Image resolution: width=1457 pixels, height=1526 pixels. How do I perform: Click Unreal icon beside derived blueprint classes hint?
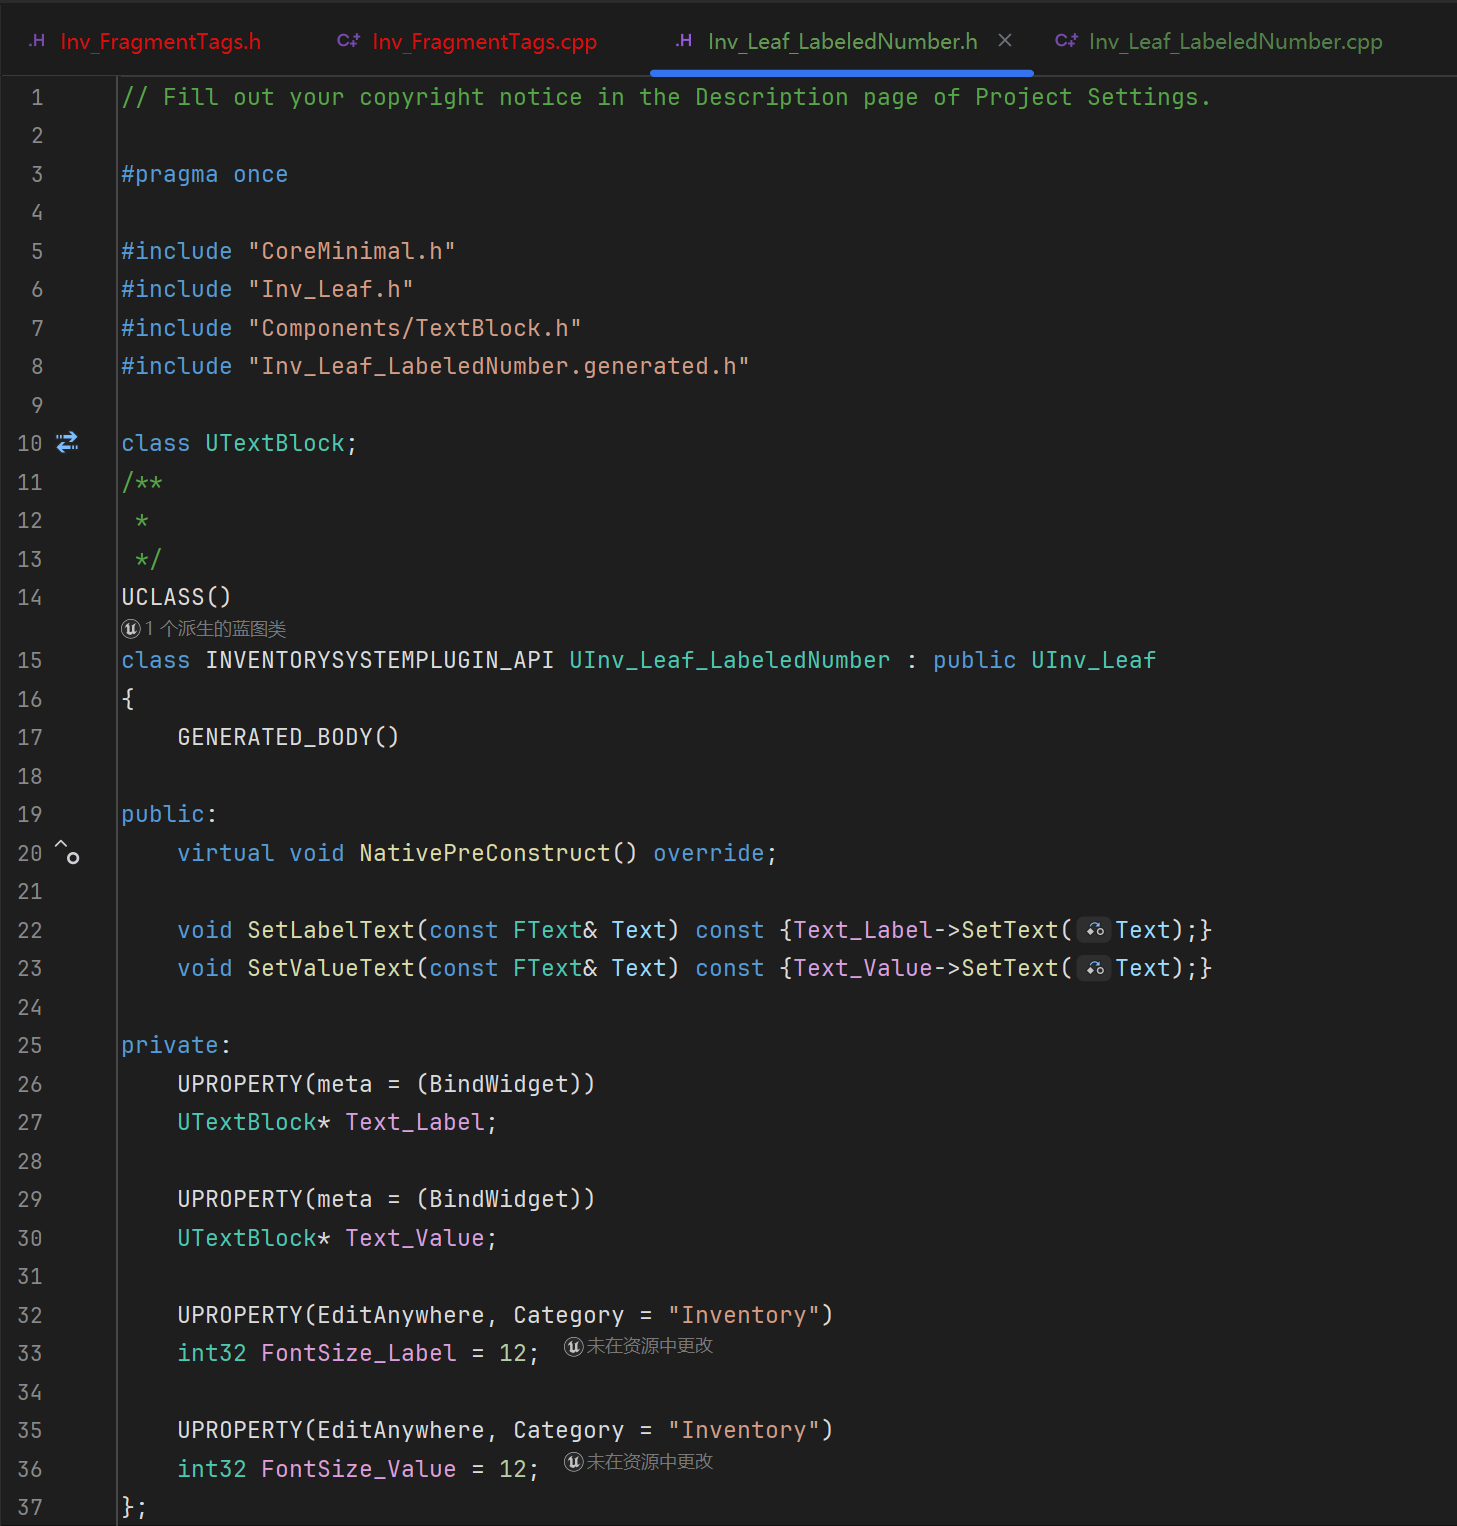131,628
